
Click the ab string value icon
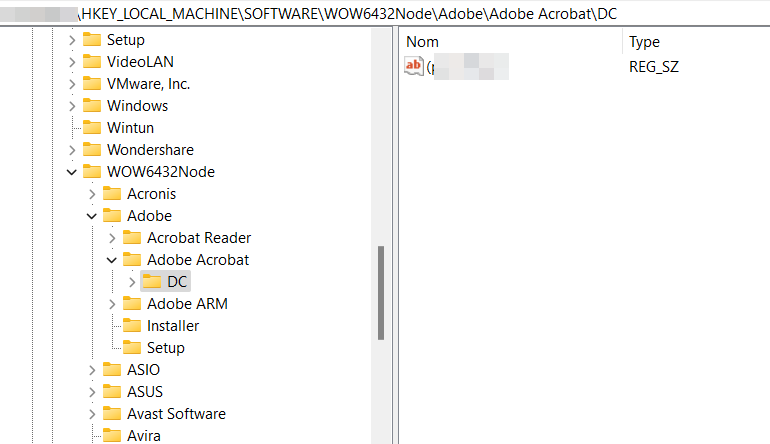(x=413, y=66)
